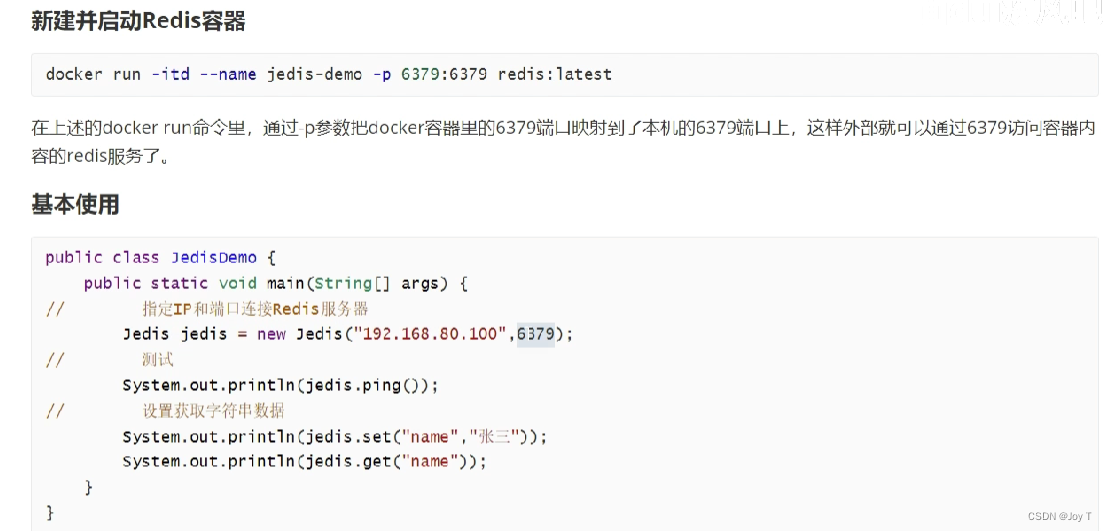Viewport: 1107px width, 531px height.
Task: Click the jedis.get("name") println line
Action: (304, 462)
